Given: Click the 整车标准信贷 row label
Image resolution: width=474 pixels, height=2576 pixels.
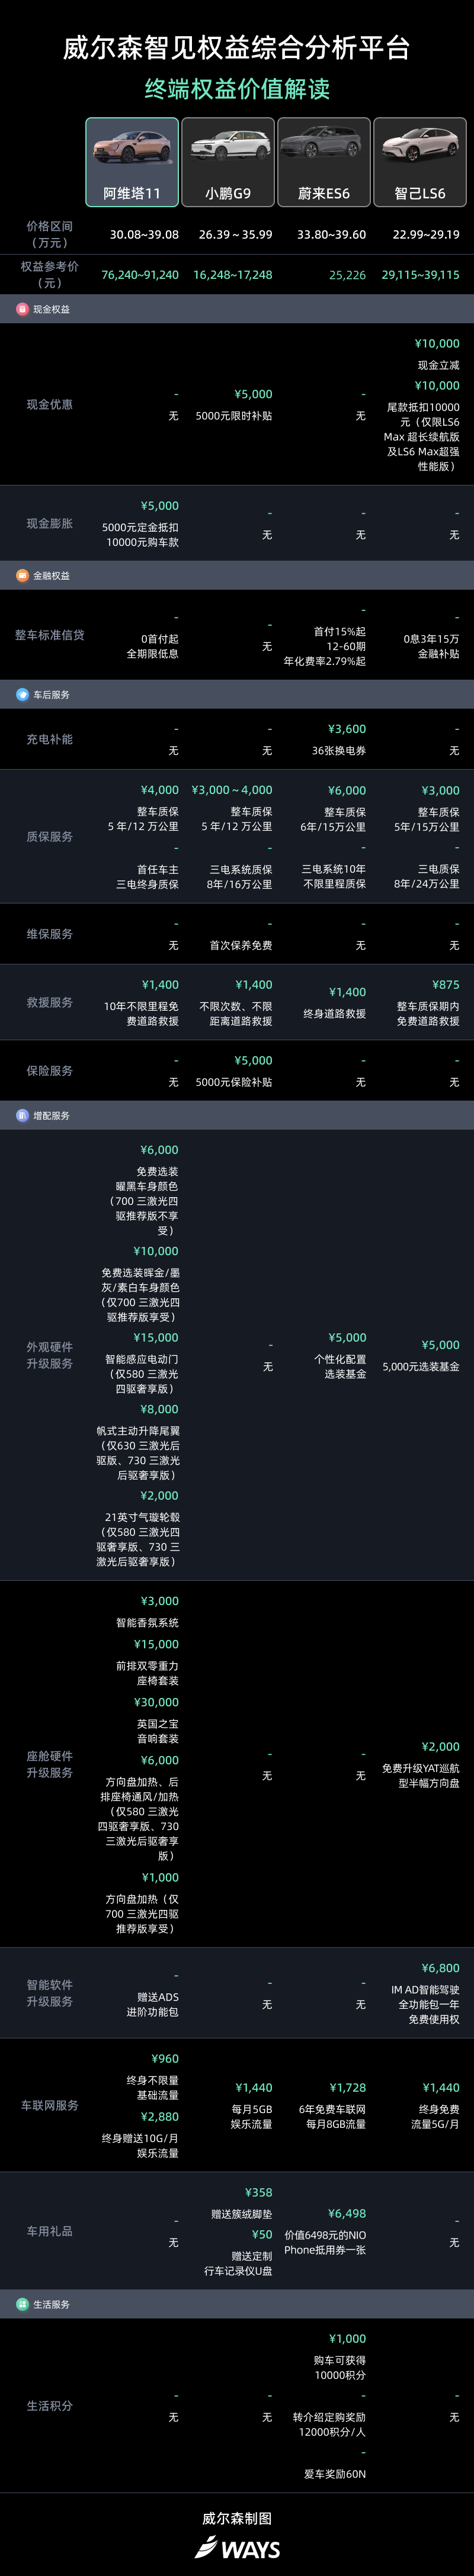Looking at the screenshot, I should click(x=49, y=635).
